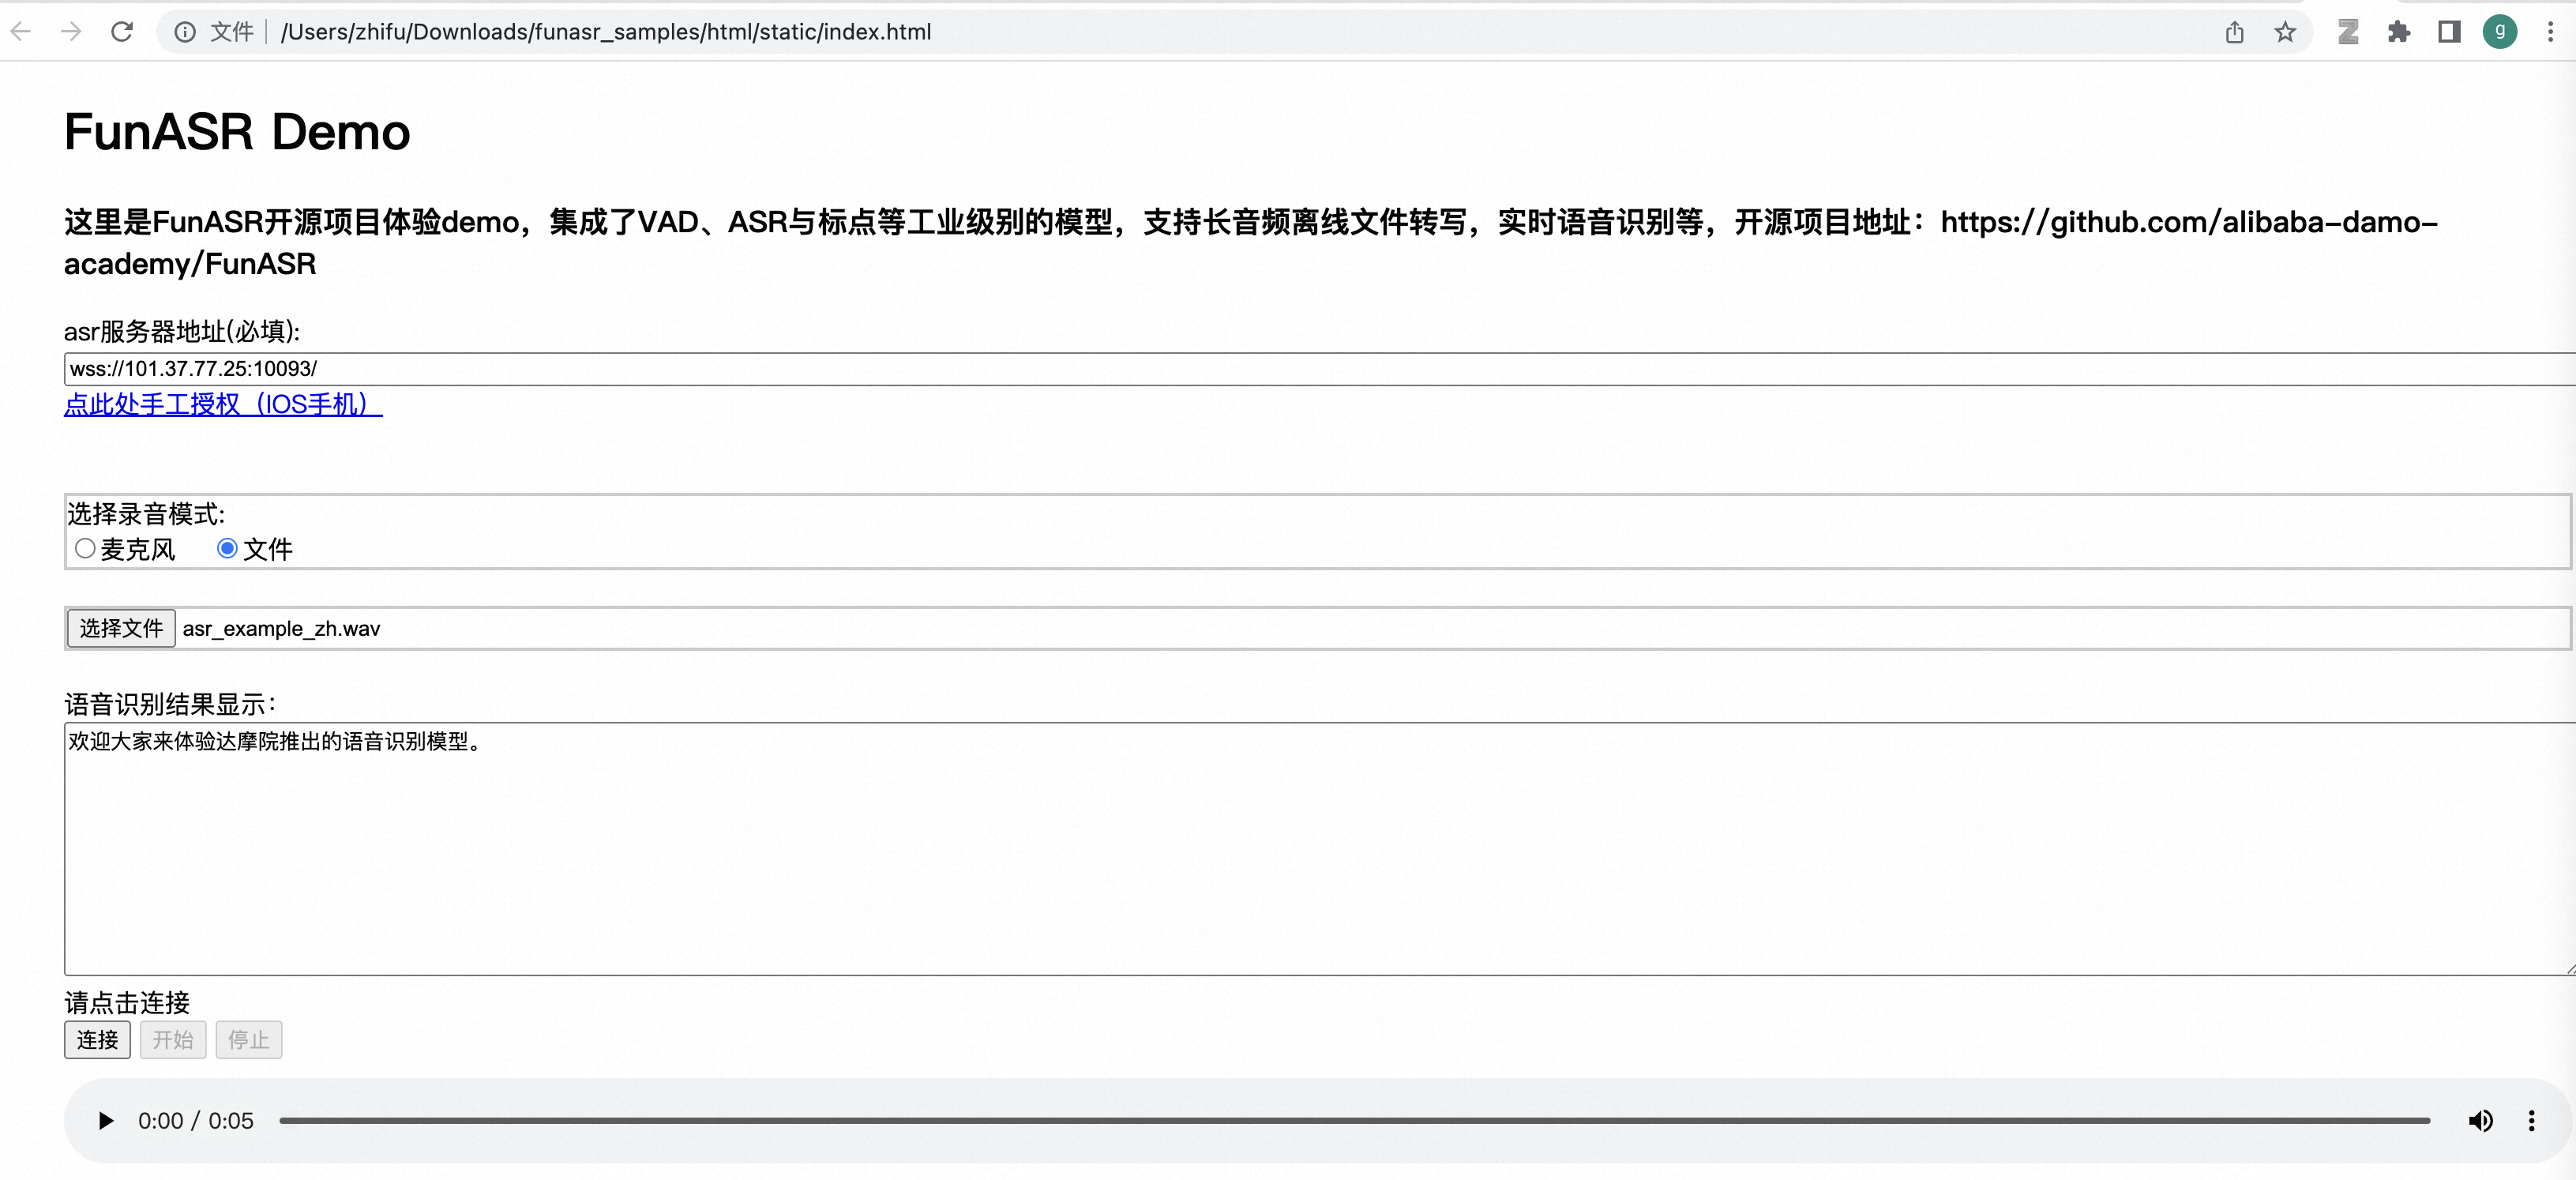2576x1180 pixels.
Task: Click the browser forward arrow
Action: pyautogui.click(x=71, y=32)
